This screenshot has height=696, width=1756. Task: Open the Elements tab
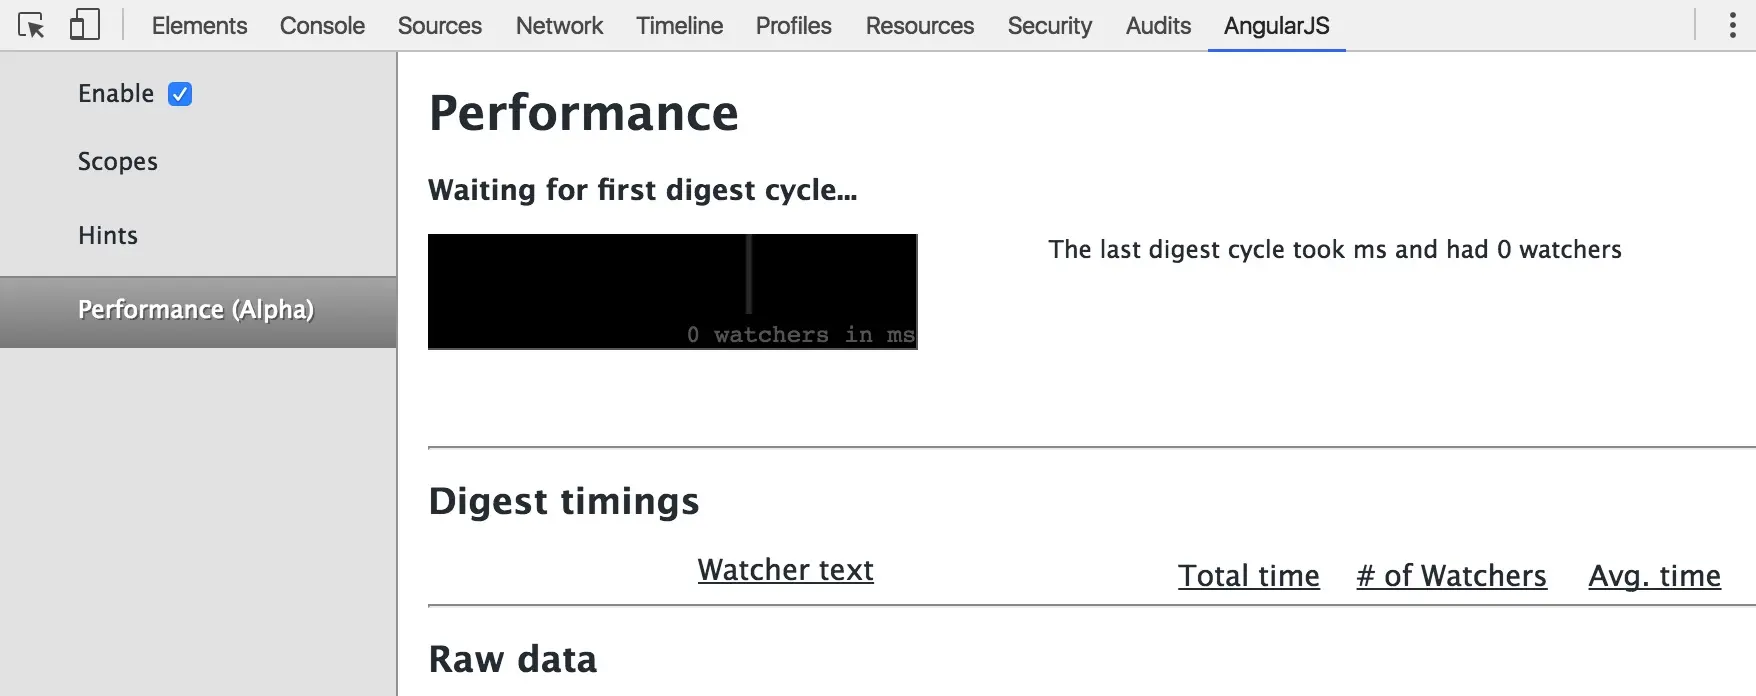(199, 25)
